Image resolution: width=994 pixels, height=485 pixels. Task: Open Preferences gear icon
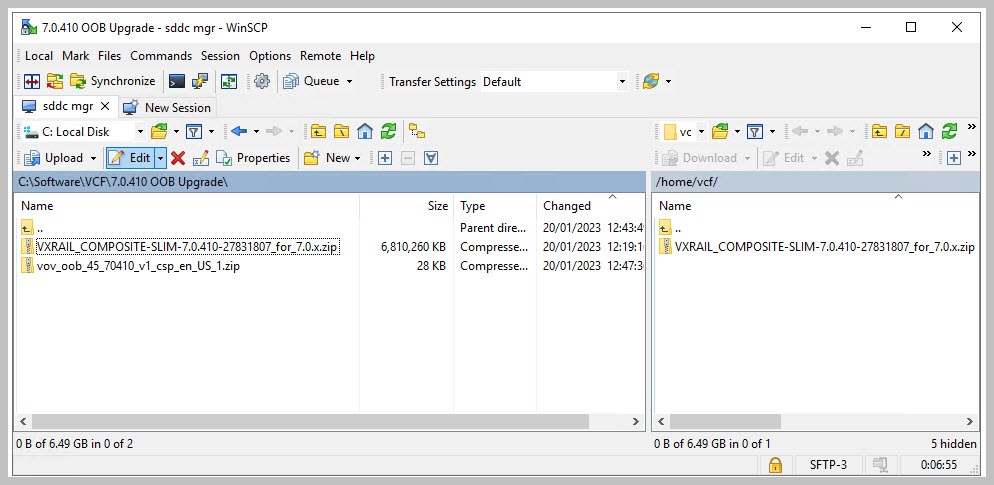click(x=262, y=81)
